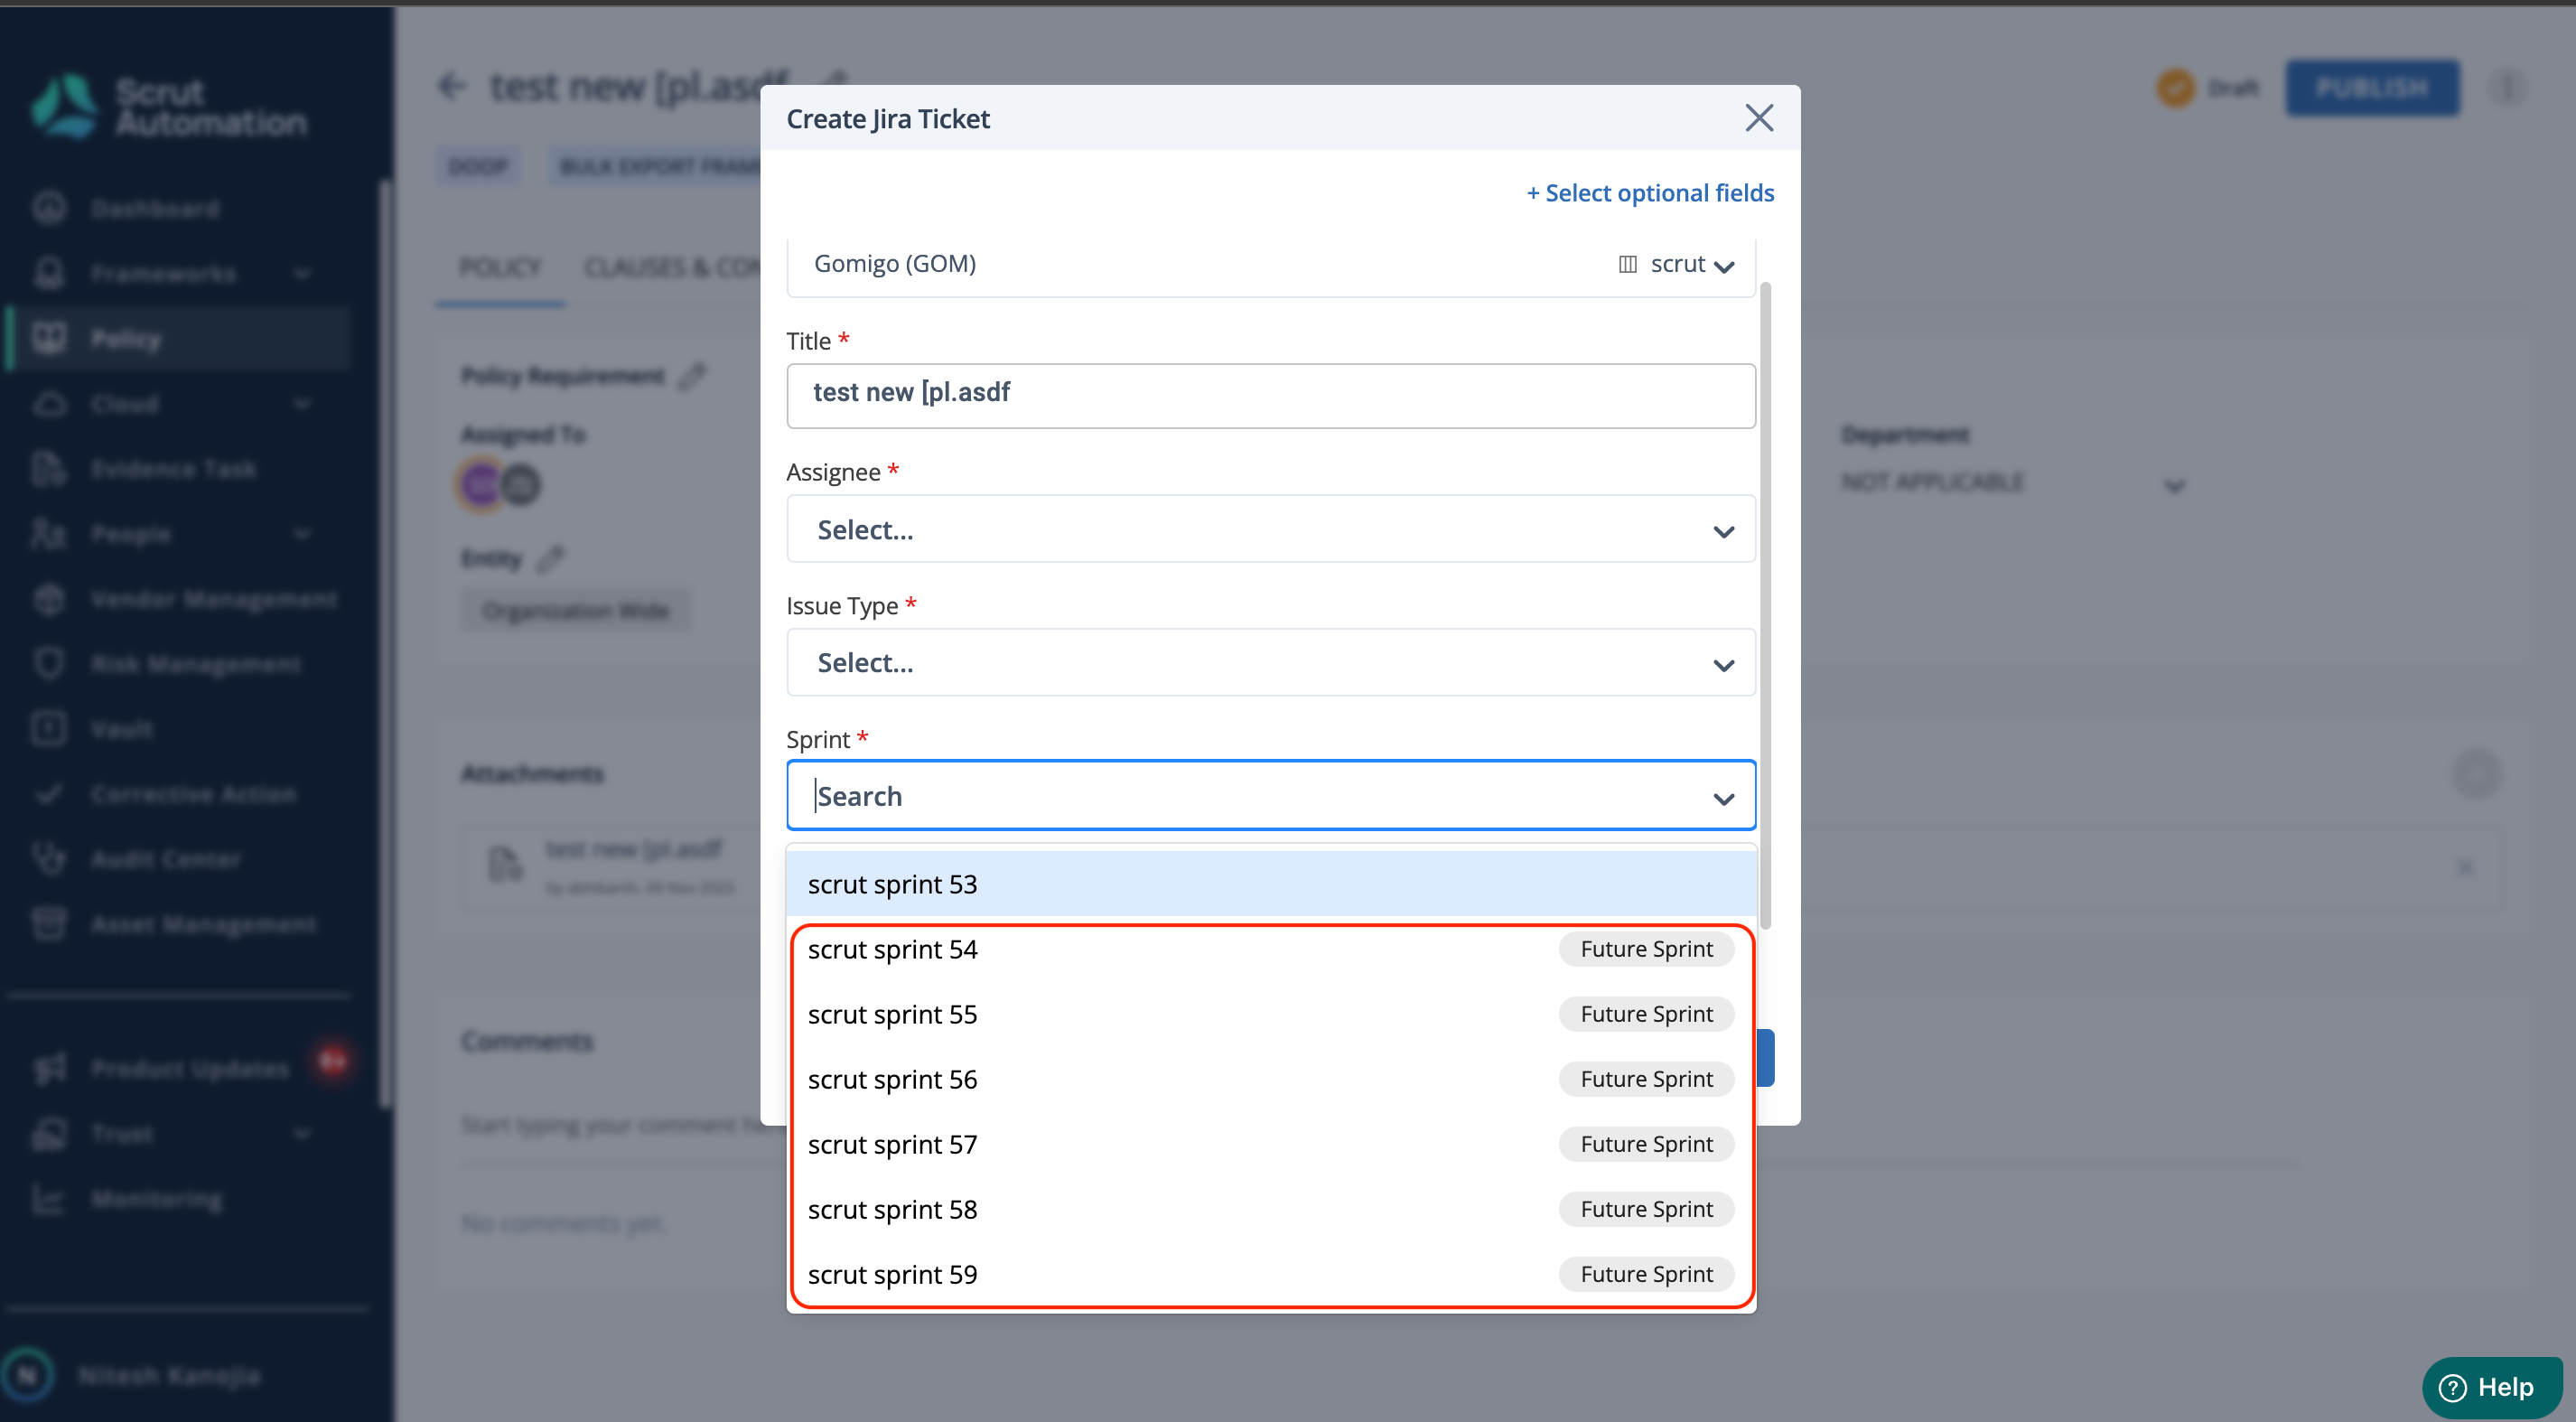
Task: Open the Assignee dropdown
Action: tap(1270, 529)
